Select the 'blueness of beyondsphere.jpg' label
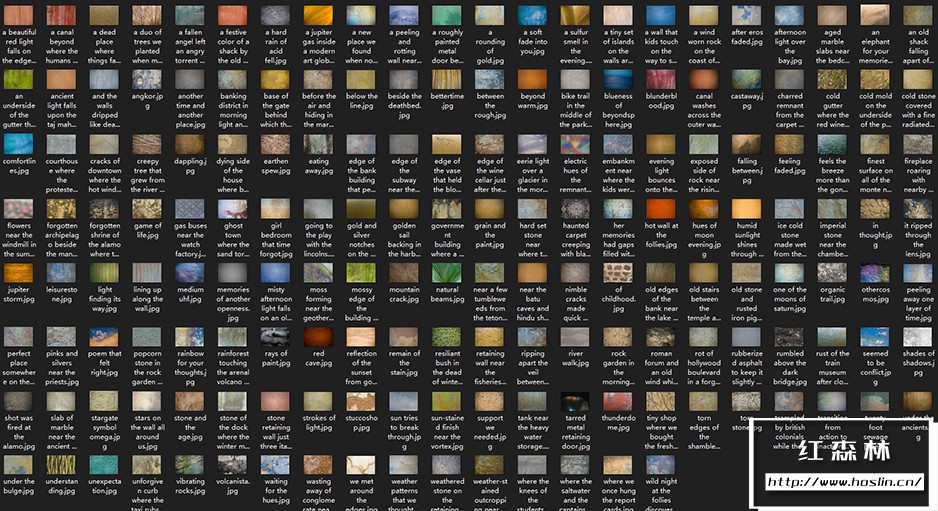This screenshot has height=511, width=938. click(618, 110)
